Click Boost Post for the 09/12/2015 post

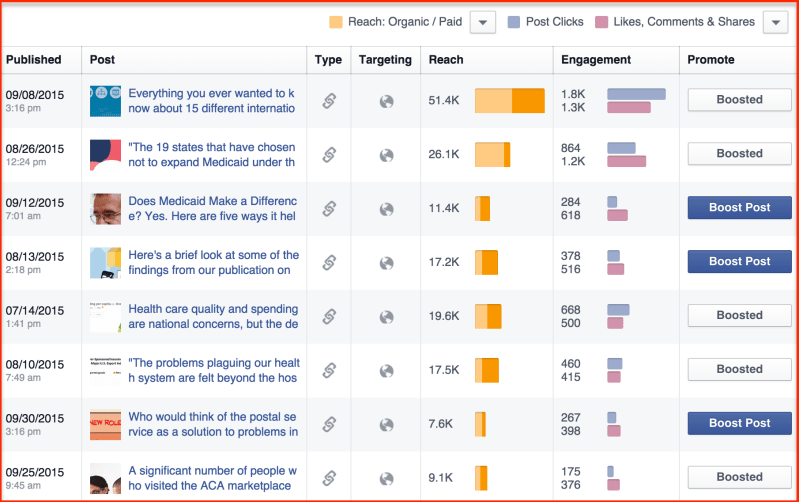pyautogui.click(x=739, y=208)
